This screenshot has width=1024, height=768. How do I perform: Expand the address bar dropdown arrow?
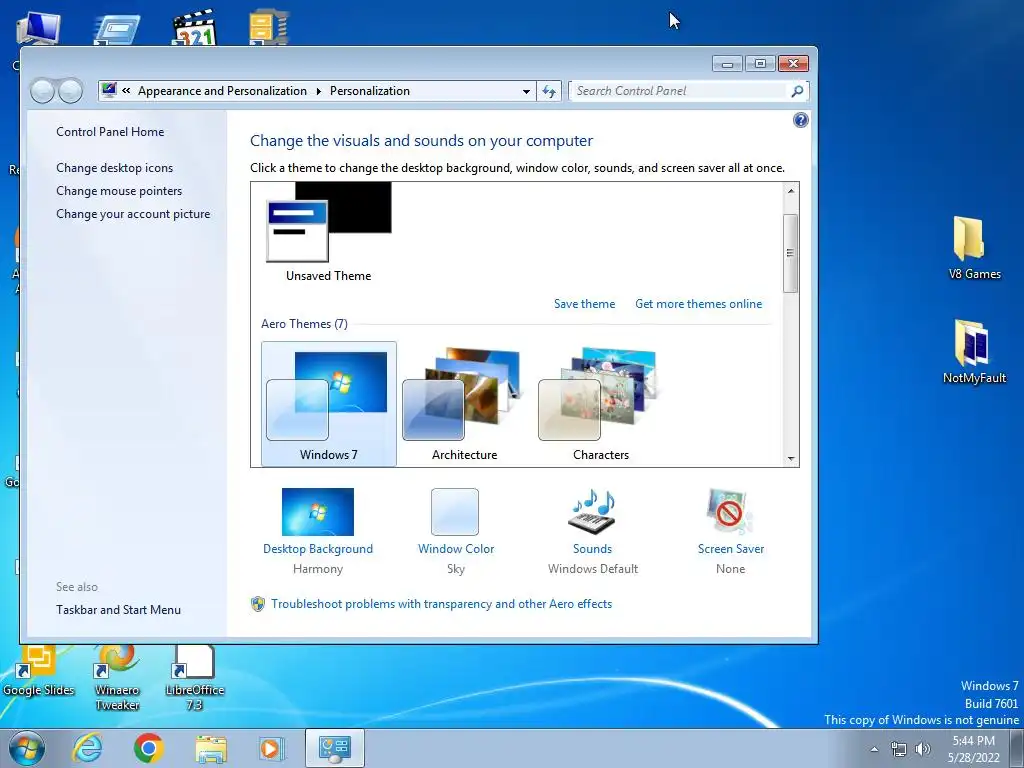click(526, 91)
